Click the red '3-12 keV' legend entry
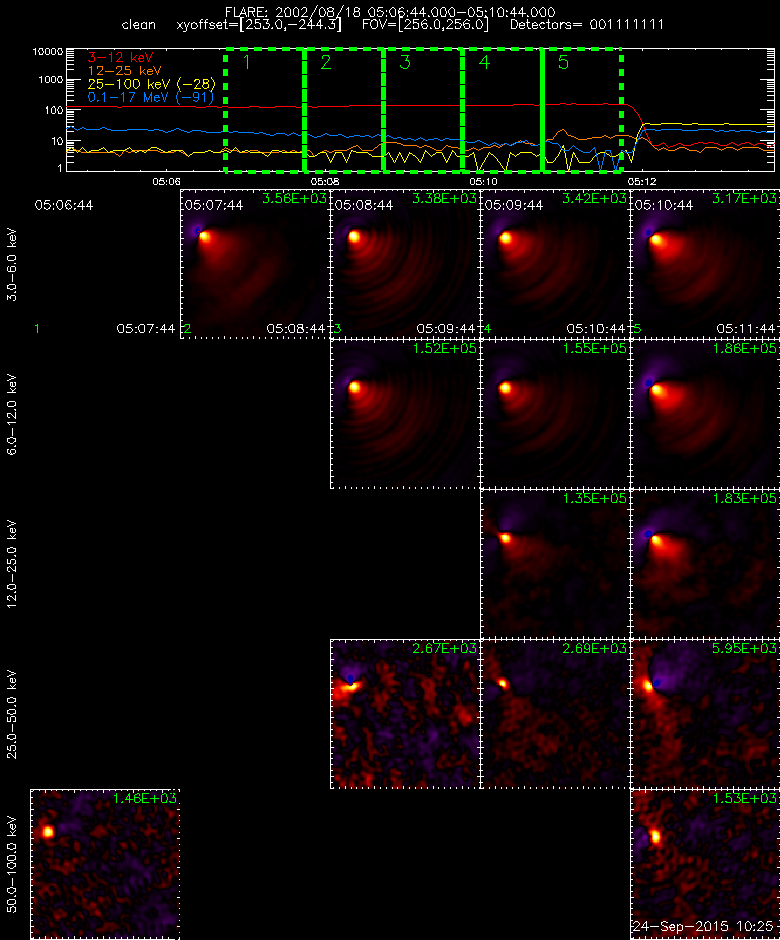780x940 pixels. coord(121,58)
